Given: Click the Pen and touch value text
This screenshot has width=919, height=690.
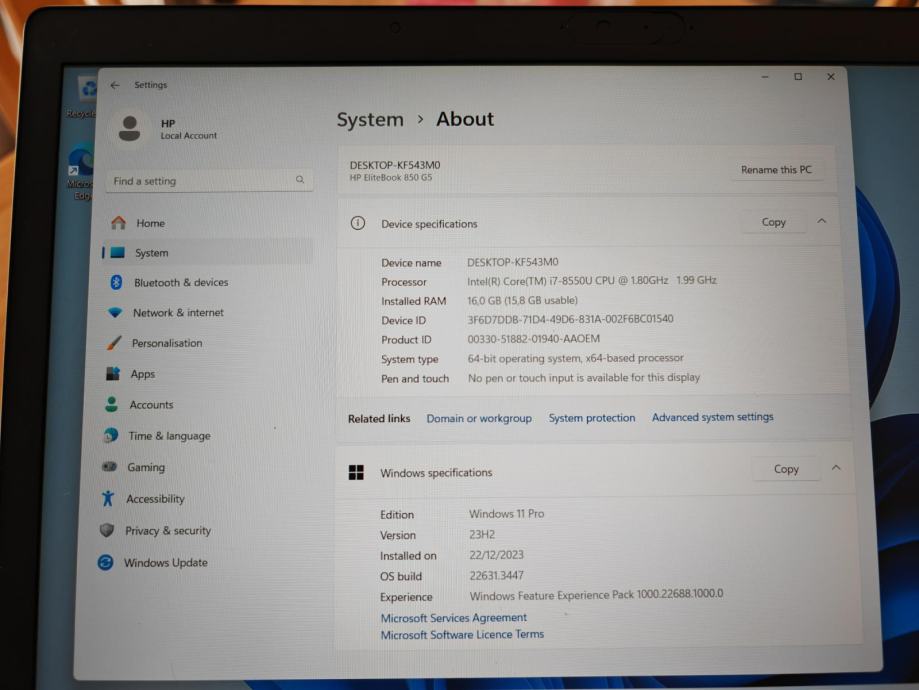Looking at the screenshot, I should (584, 378).
